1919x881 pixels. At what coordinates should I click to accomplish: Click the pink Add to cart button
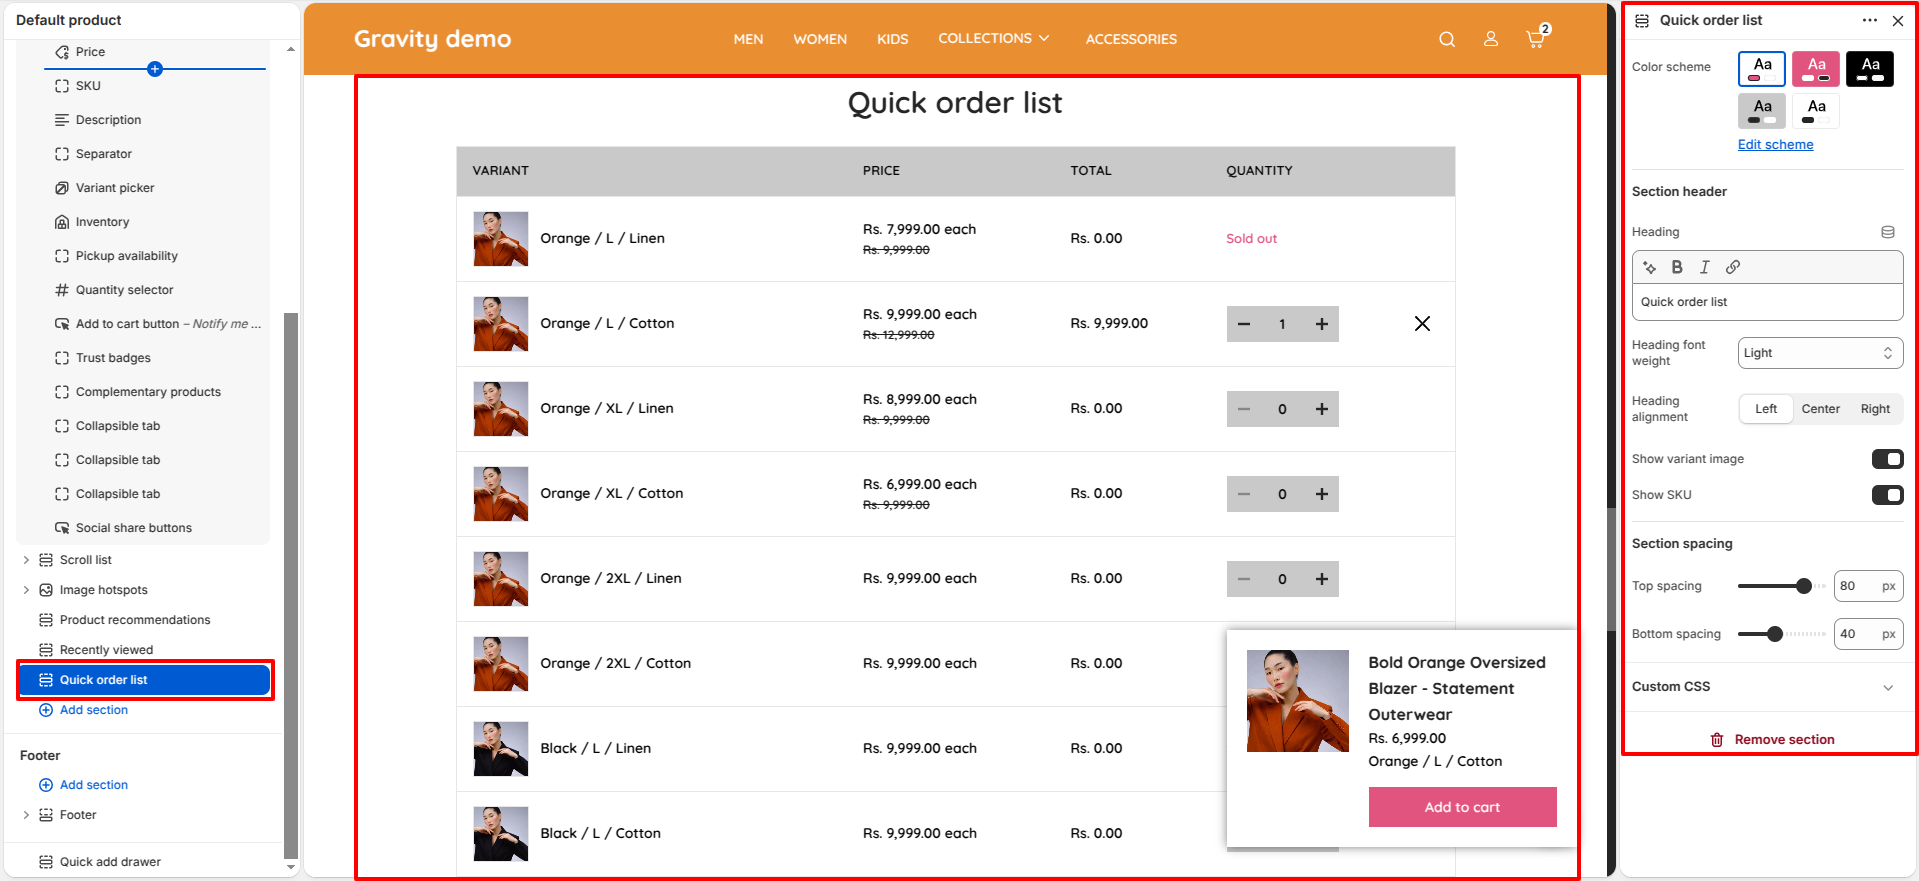pyautogui.click(x=1462, y=807)
